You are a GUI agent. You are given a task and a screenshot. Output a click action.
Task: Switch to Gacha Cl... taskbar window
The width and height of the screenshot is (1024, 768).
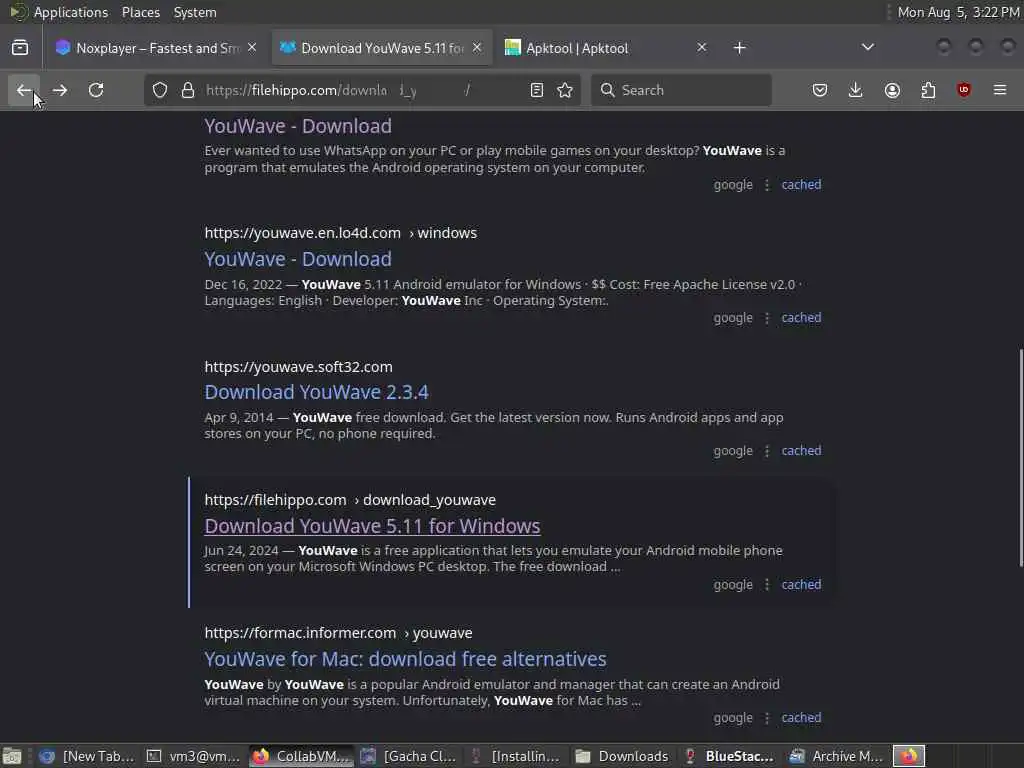click(408, 756)
